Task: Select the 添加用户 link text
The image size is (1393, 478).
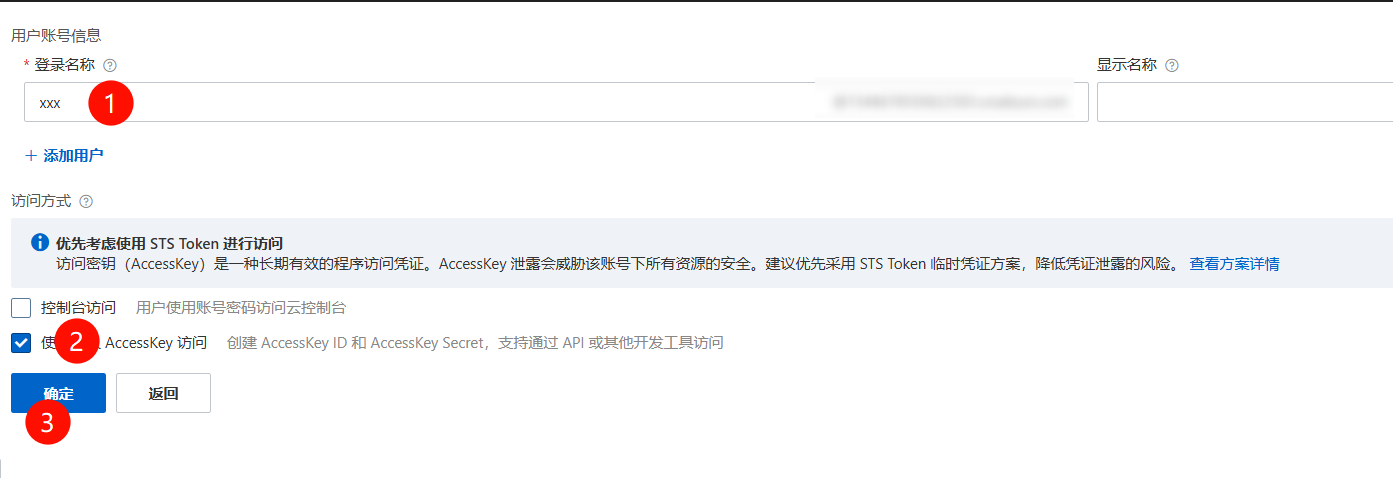Action: 73,155
